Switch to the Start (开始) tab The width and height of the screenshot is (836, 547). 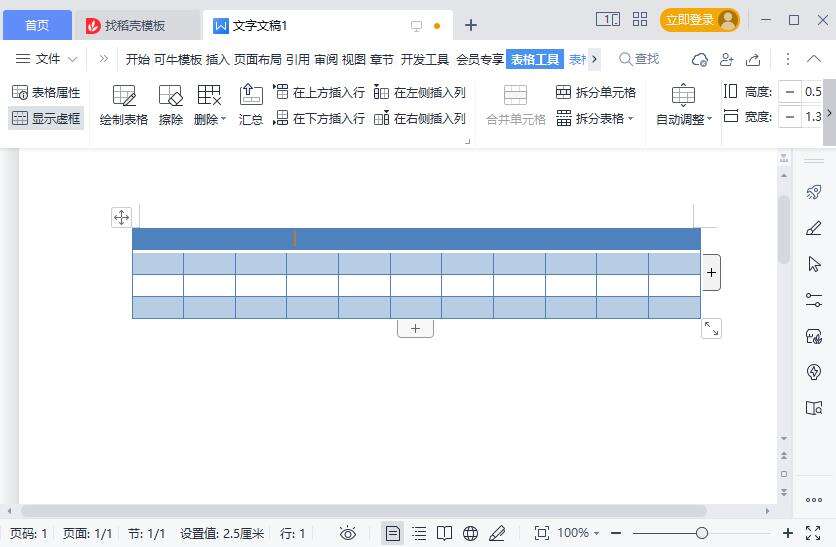click(138, 59)
